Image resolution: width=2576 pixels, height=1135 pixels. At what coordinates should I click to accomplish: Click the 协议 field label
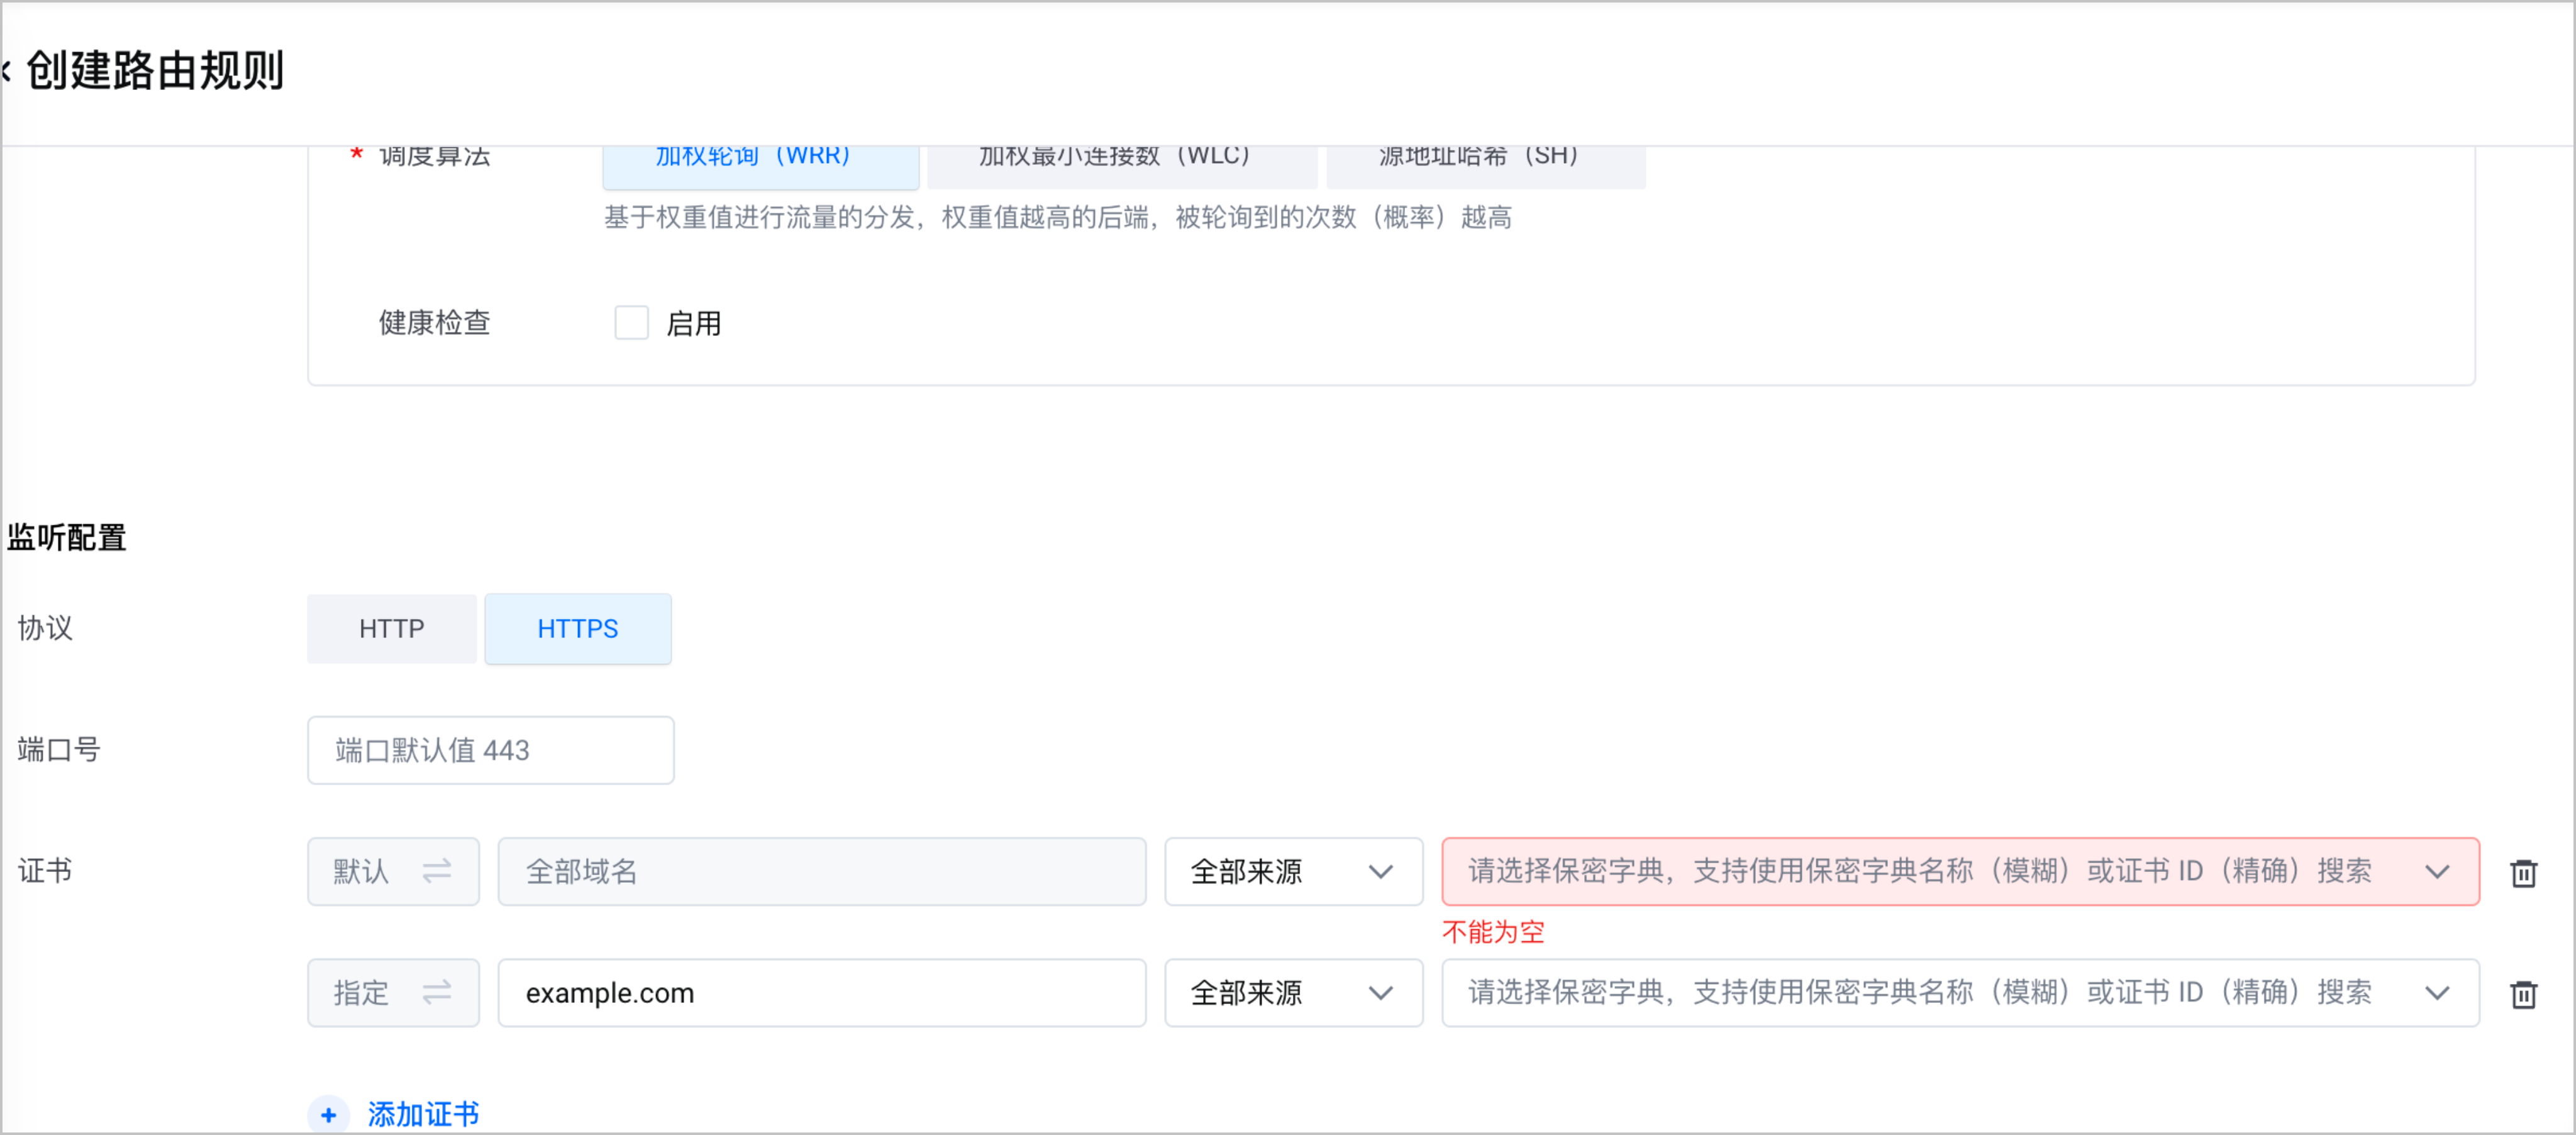pos(45,628)
